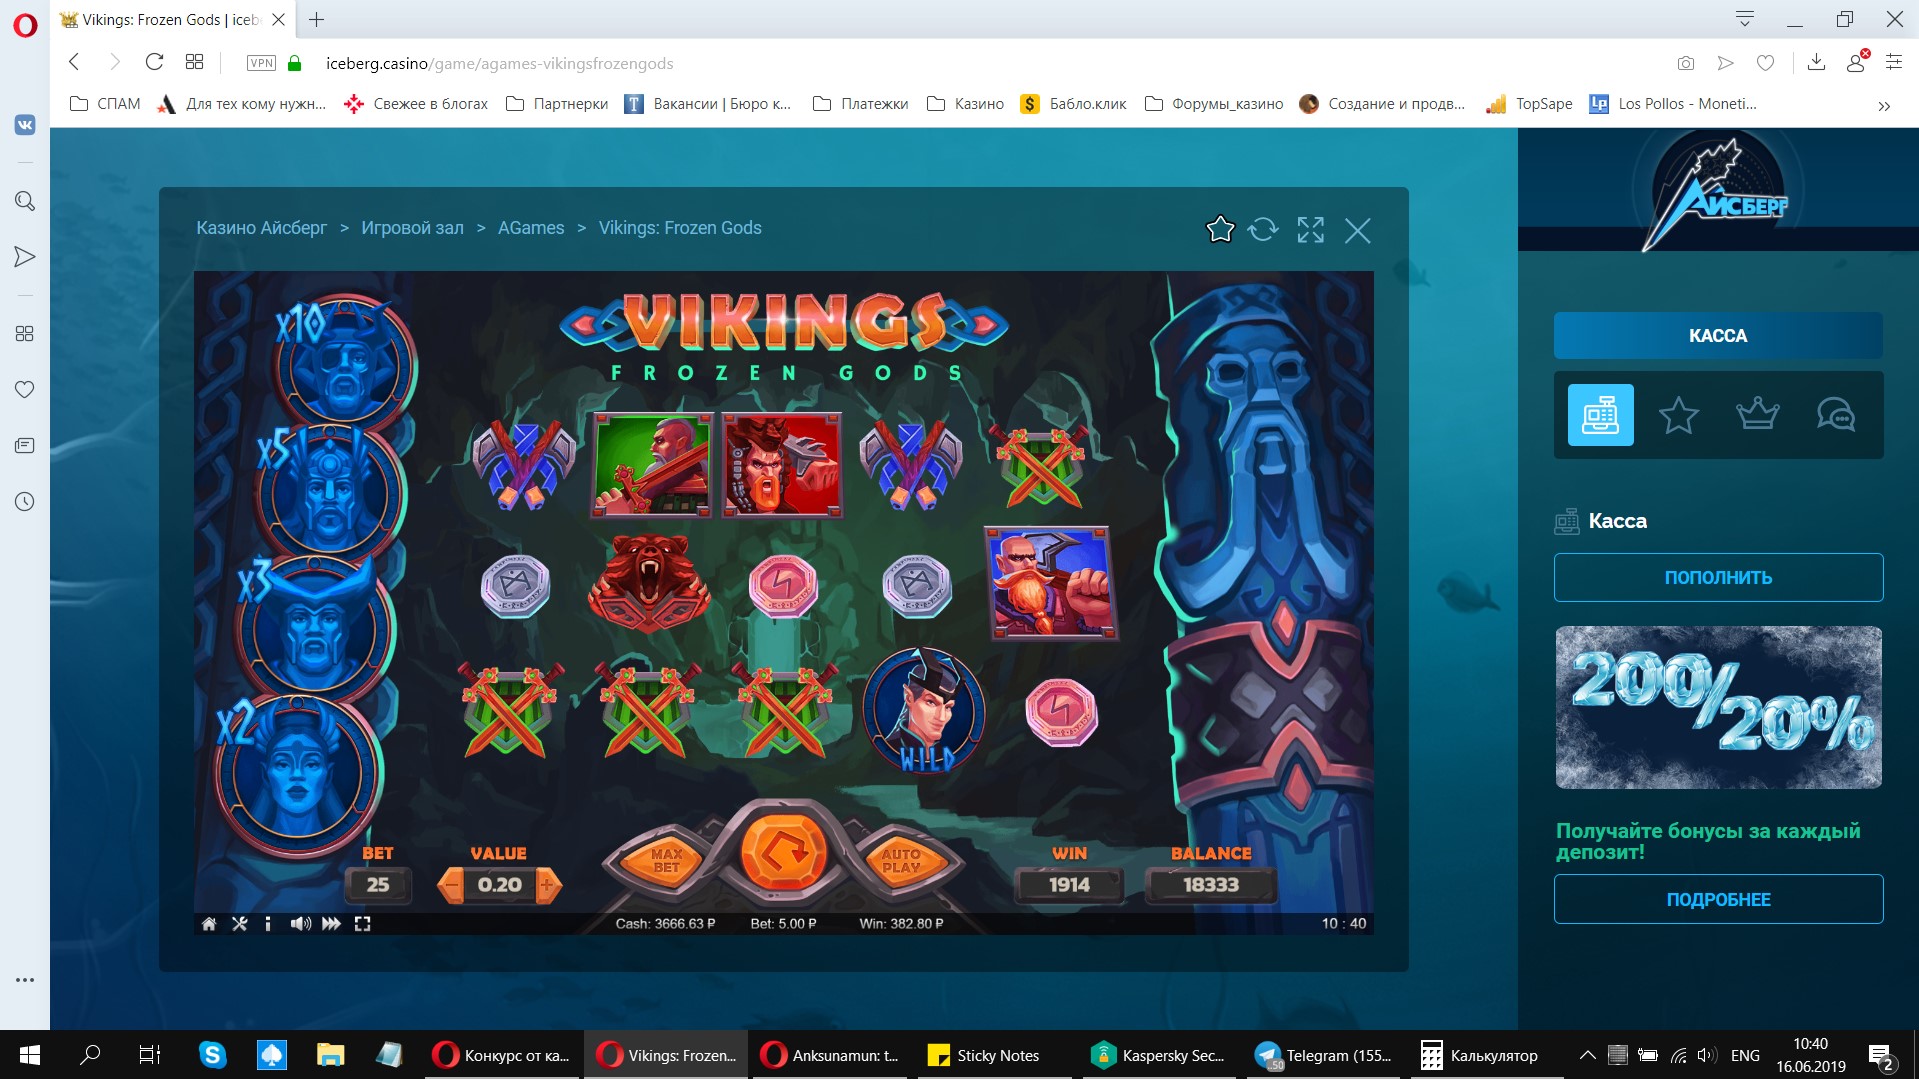Open bookmarks heart in Opera sidebar
Image resolution: width=1919 pixels, height=1079 pixels.
tap(25, 389)
